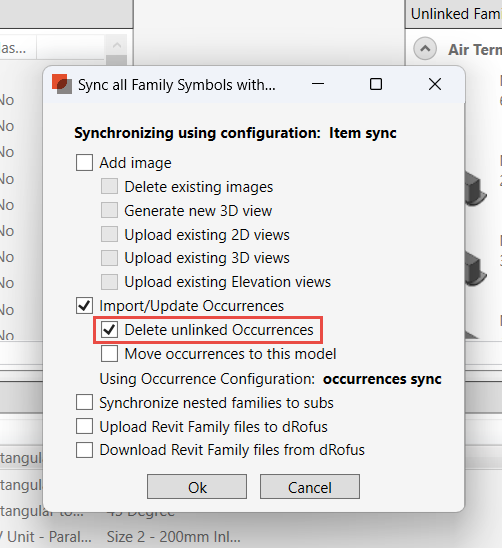Maximize the Sync all Family Symbols dialog
This screenshot has height=548, width=502.
click(x=376, y=84)
